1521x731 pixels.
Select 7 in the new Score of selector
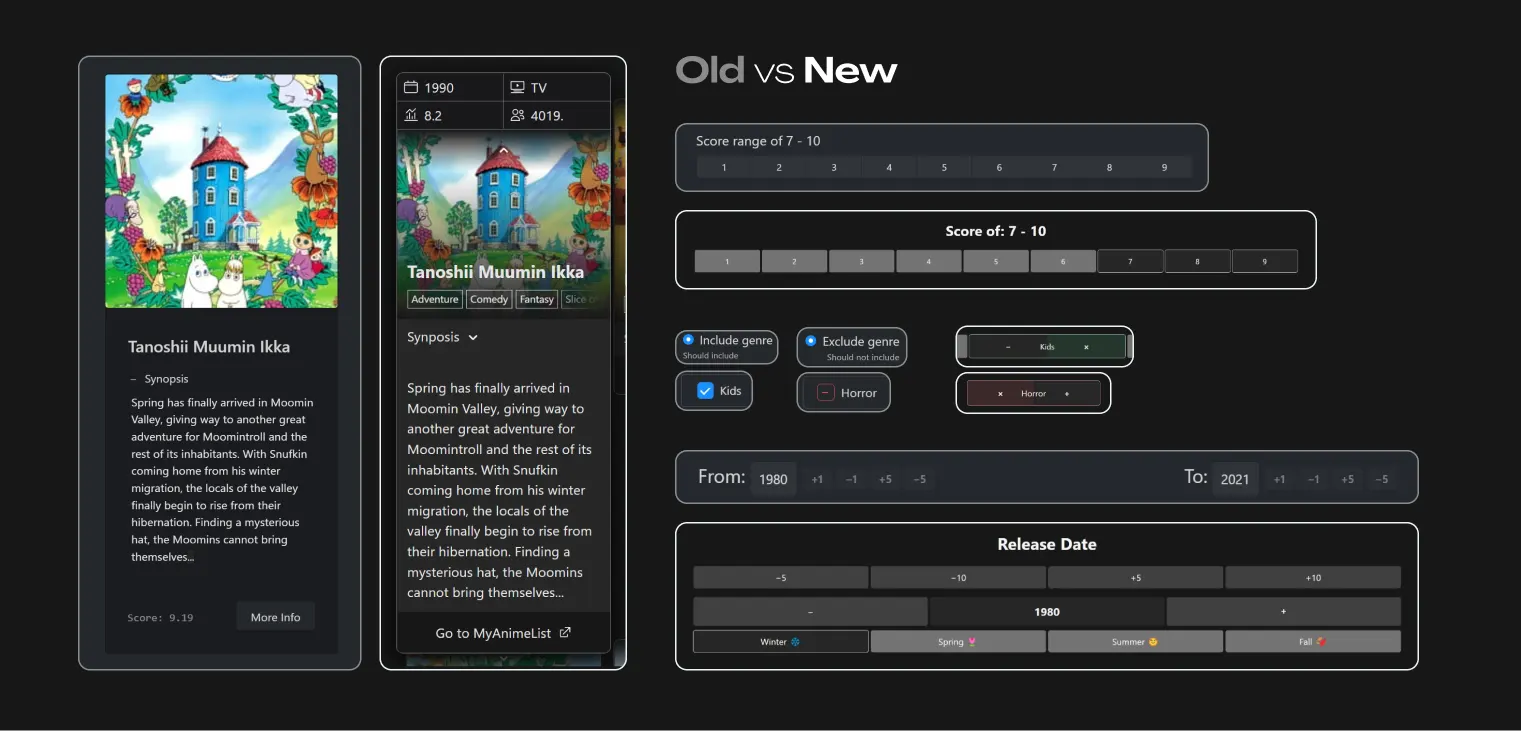pyautogui.click(x=1130, y=262)
